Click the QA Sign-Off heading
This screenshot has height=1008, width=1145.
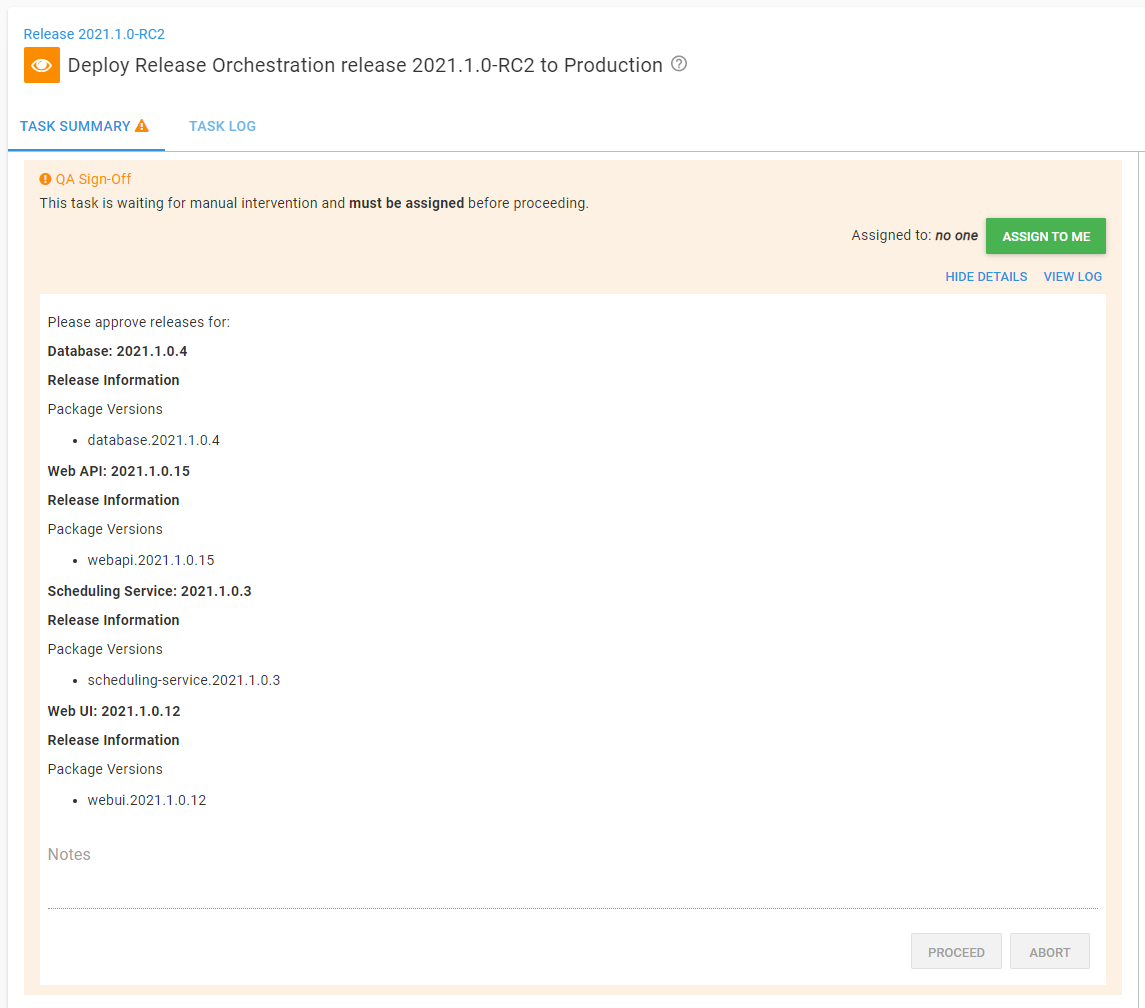pyautogui.click(x=94, y=179)
